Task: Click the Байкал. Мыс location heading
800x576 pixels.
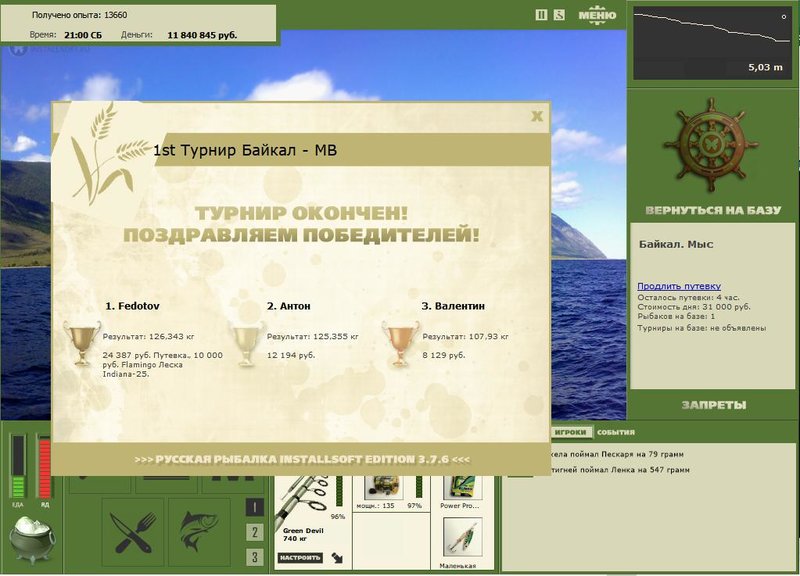Action: [676, 244]
